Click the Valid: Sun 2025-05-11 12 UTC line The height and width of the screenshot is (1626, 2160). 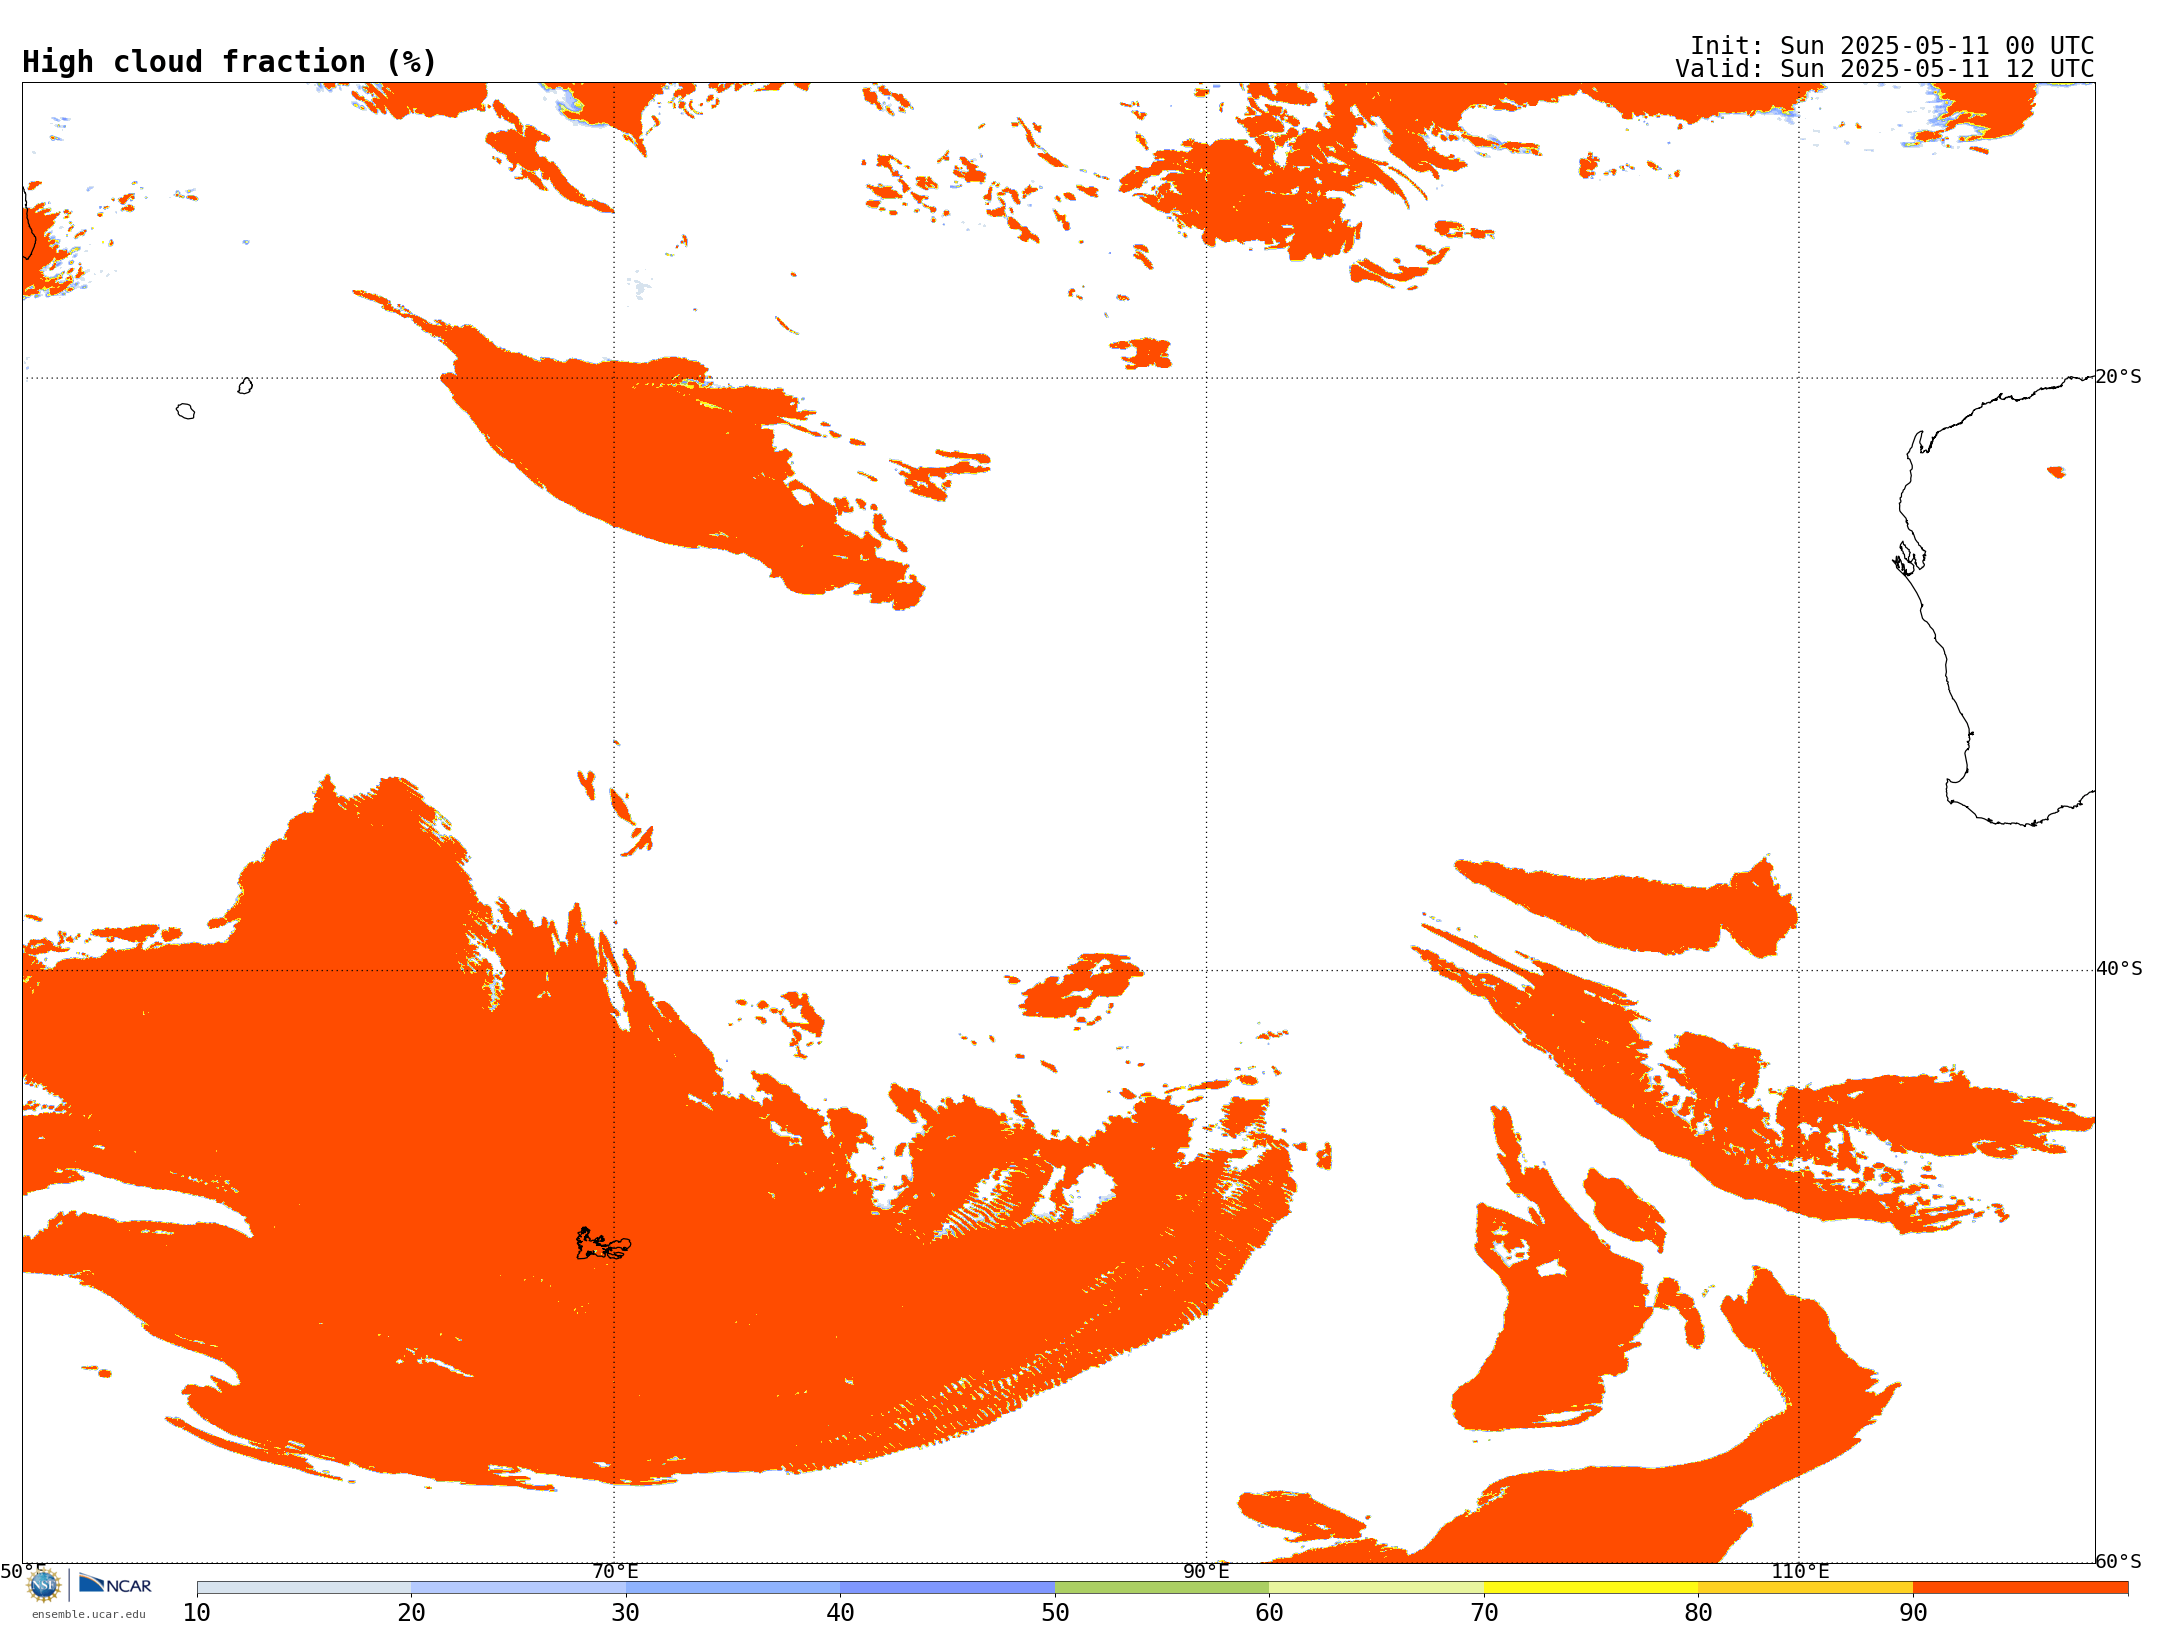[1885, 69]
